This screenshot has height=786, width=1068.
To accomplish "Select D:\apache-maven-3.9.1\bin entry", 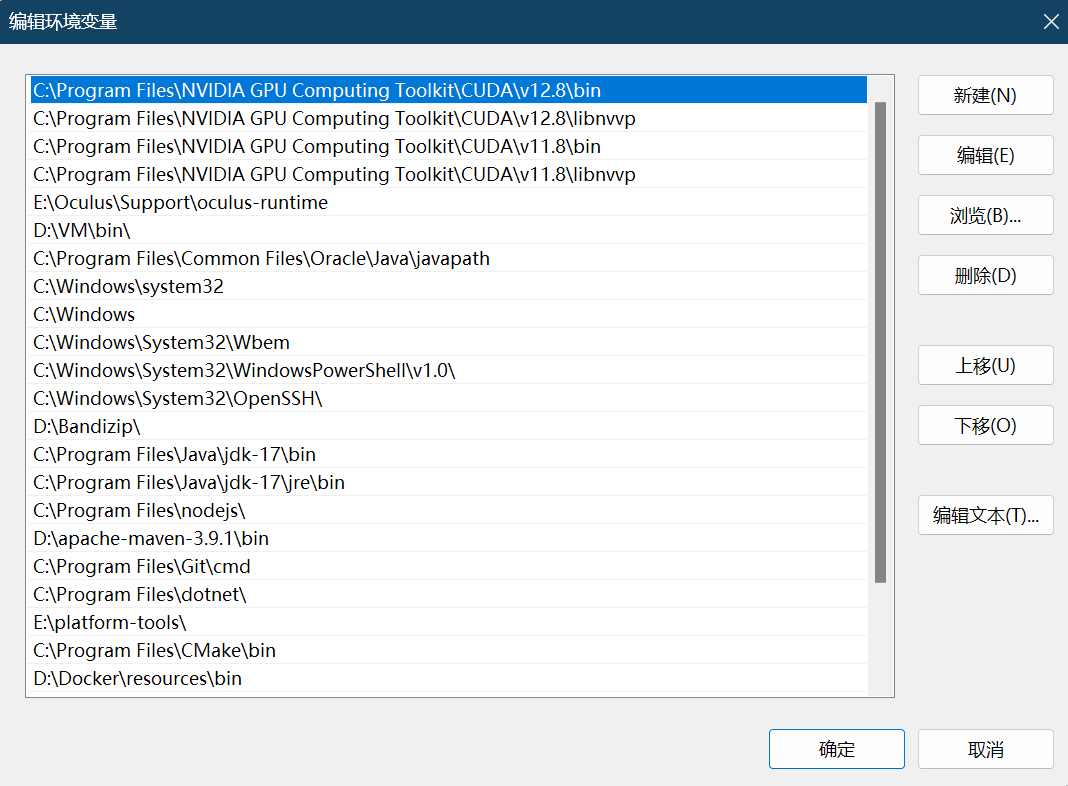I will (449, 538).
